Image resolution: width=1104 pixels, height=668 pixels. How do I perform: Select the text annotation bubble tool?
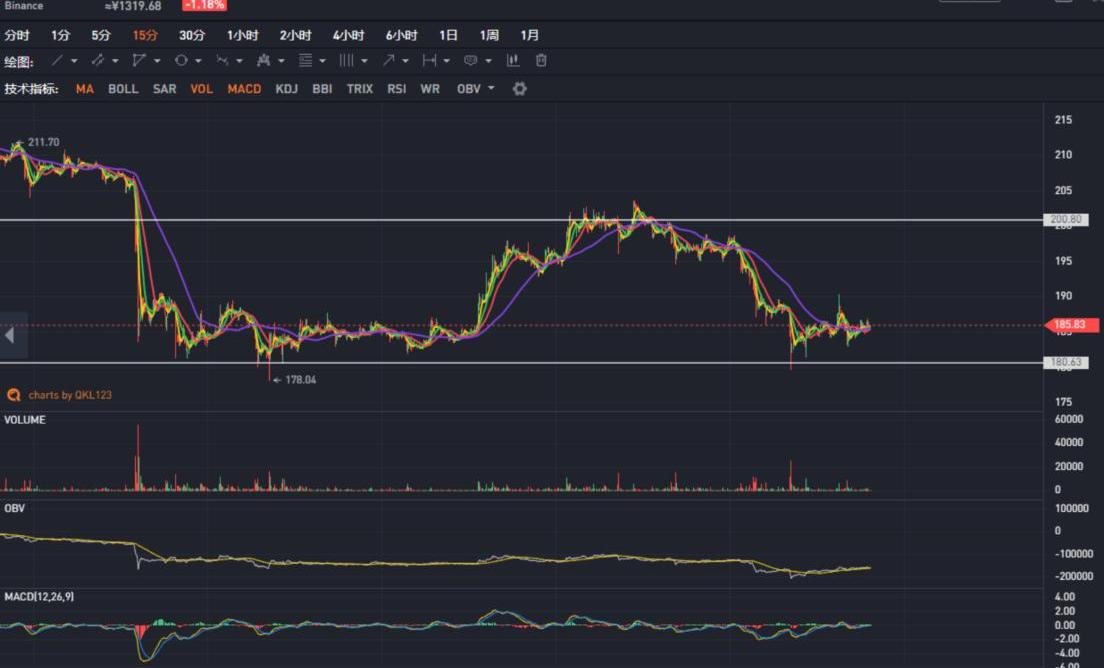(x=470, y=61)
